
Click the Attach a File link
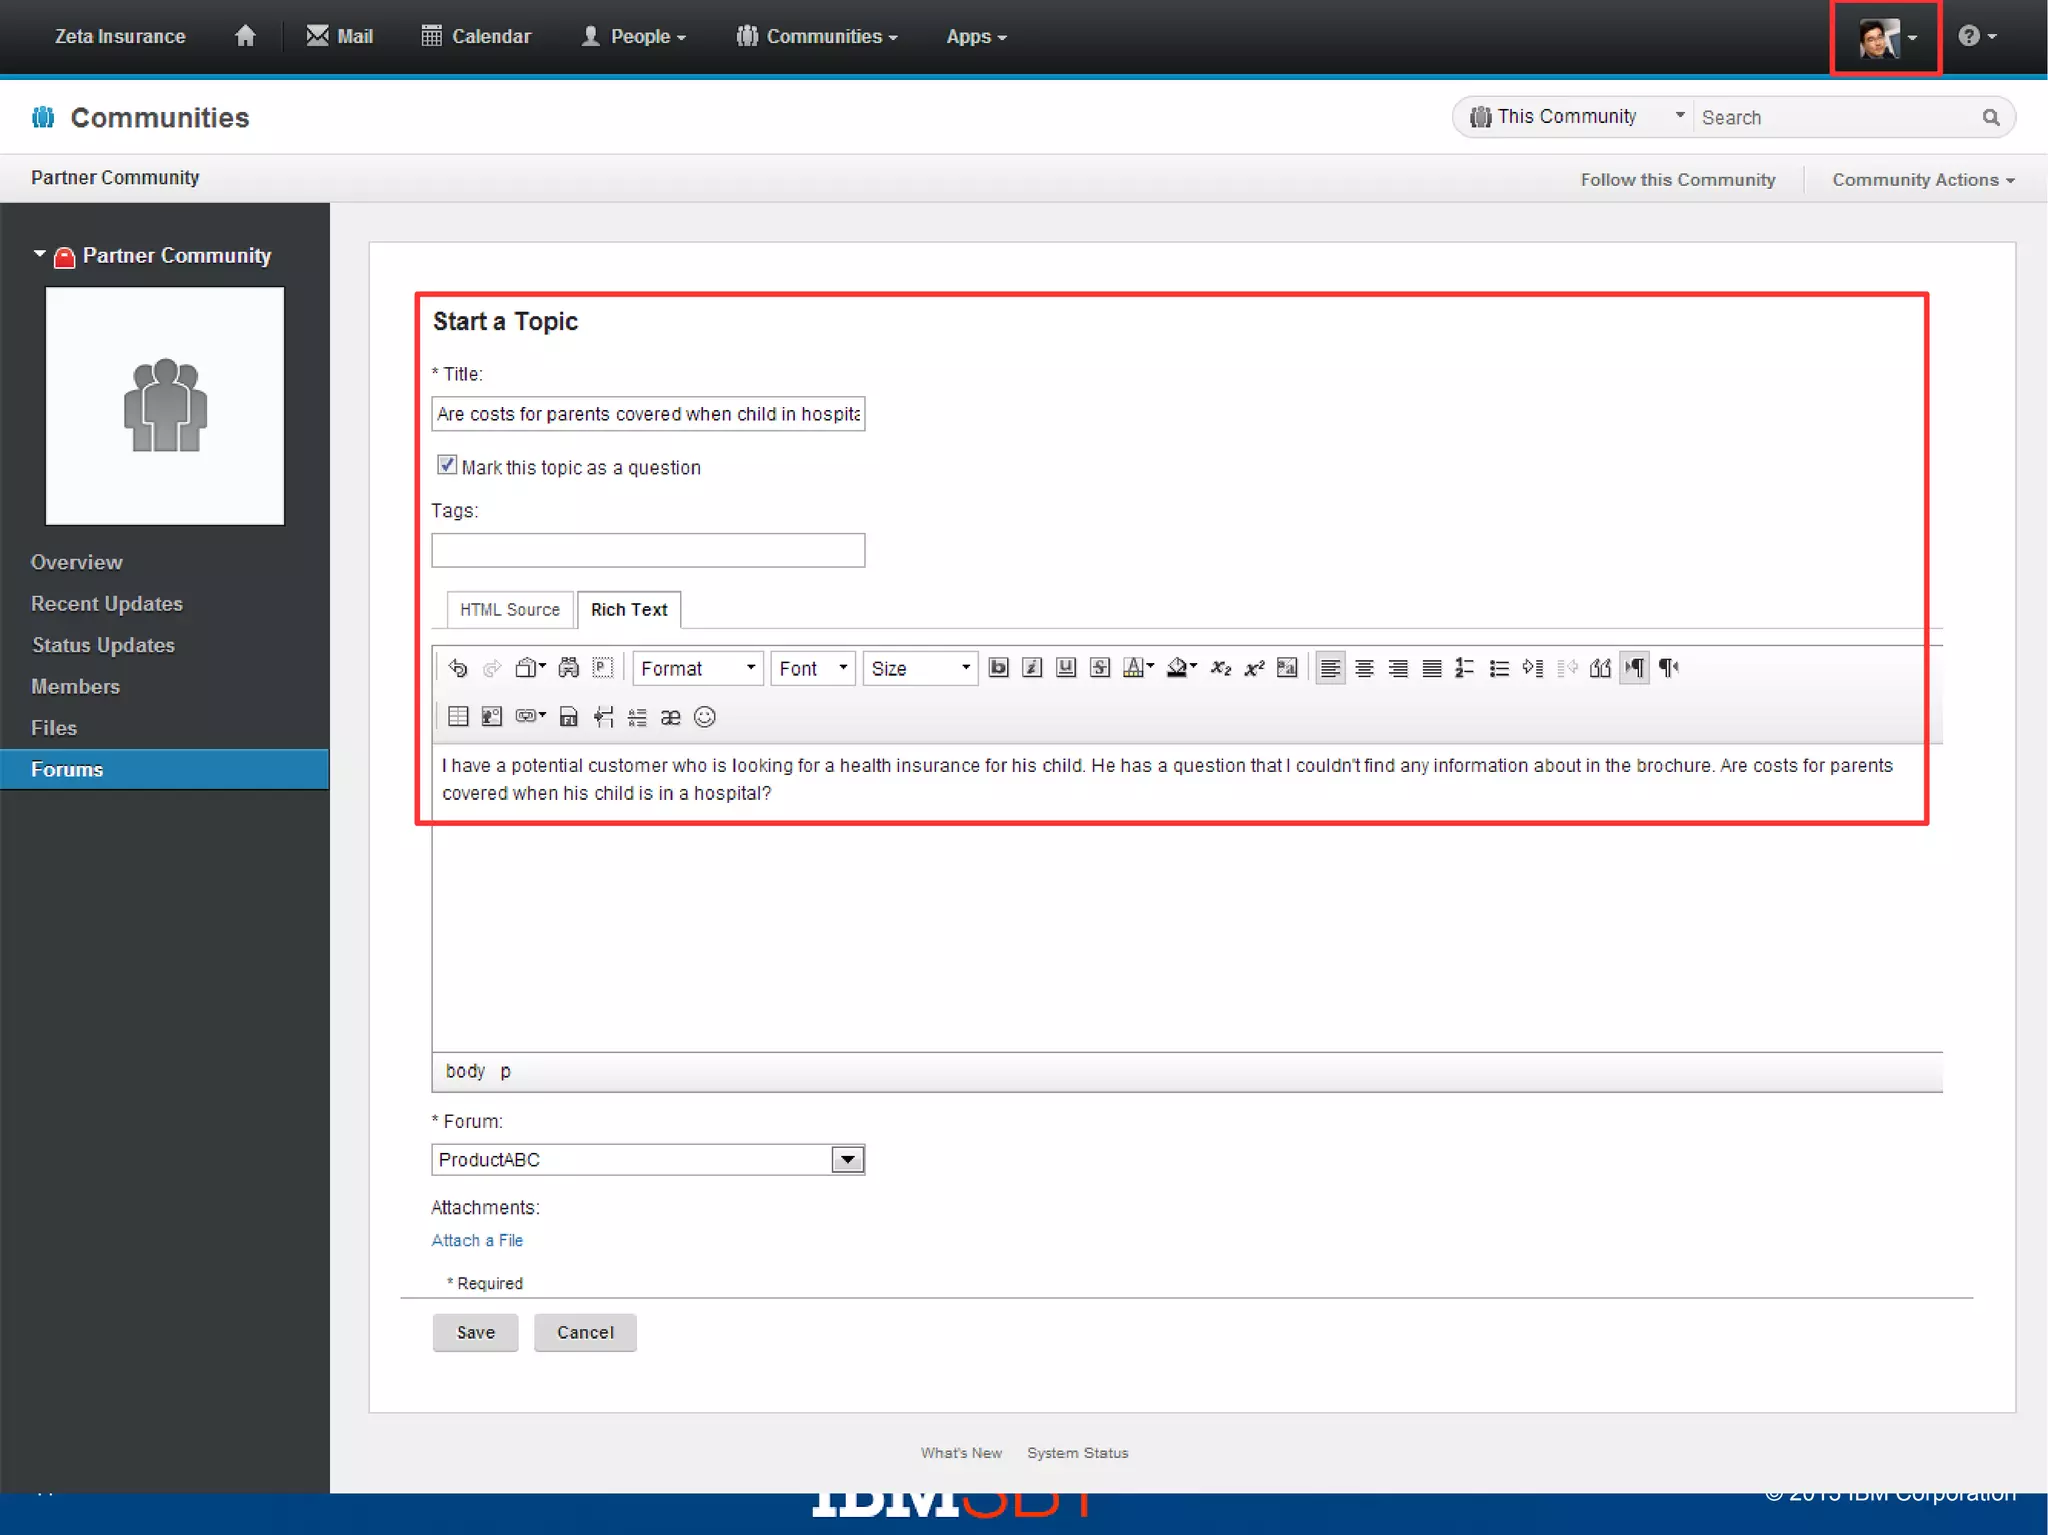(x=477, y=1240)
